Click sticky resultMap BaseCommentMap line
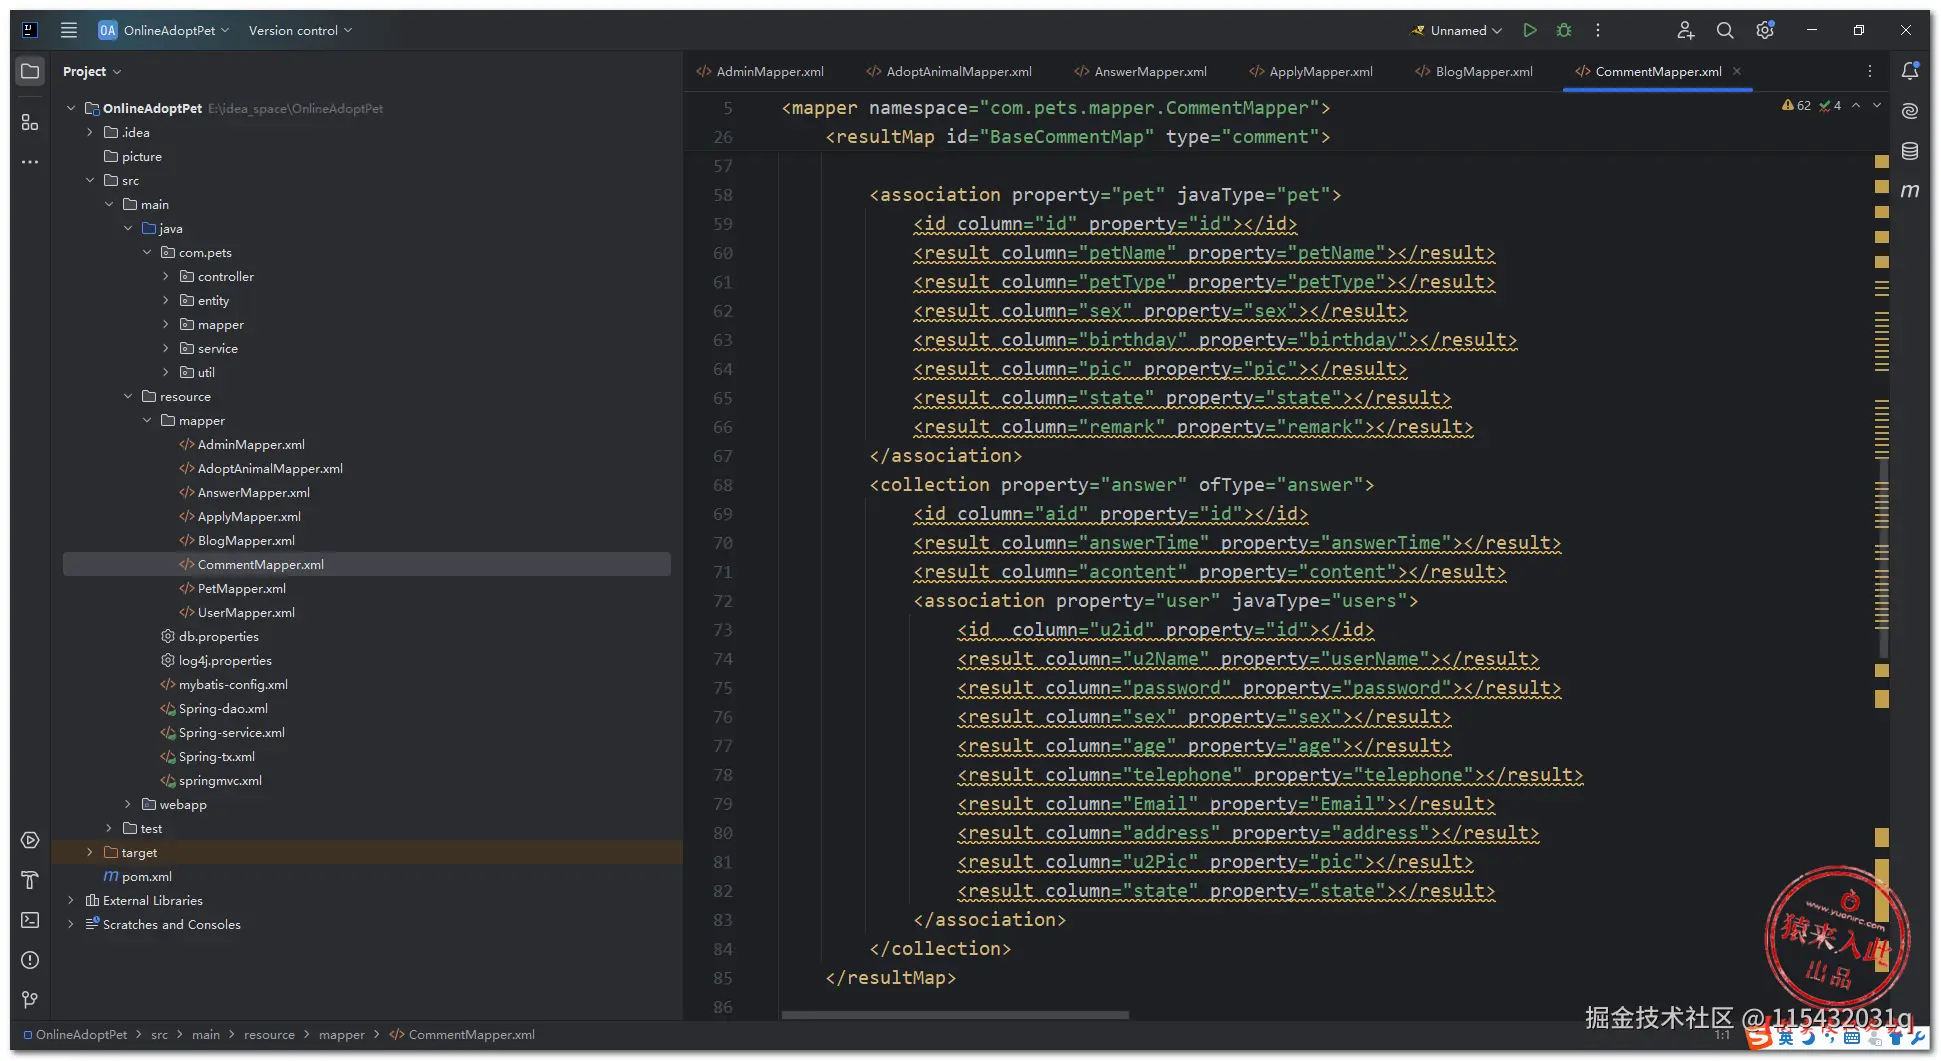Viewport: 1941px width, 1061px height. [1077, 137]
